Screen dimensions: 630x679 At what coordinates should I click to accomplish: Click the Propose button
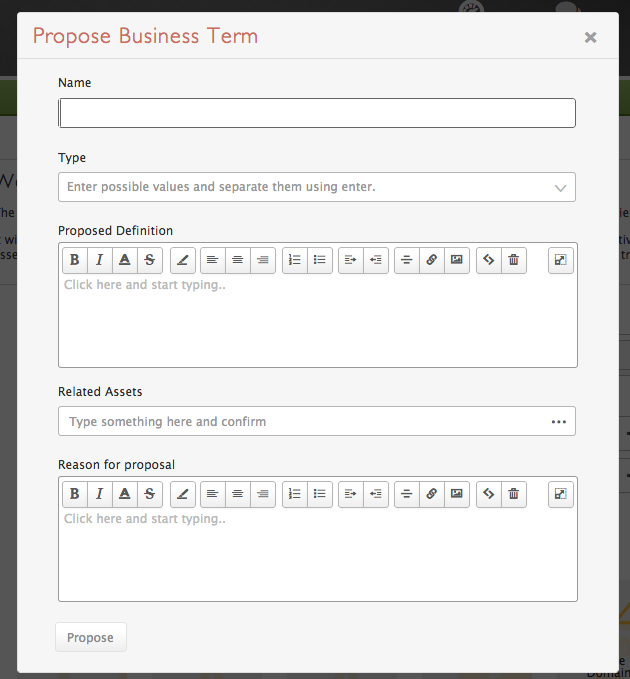pos(90,637)
